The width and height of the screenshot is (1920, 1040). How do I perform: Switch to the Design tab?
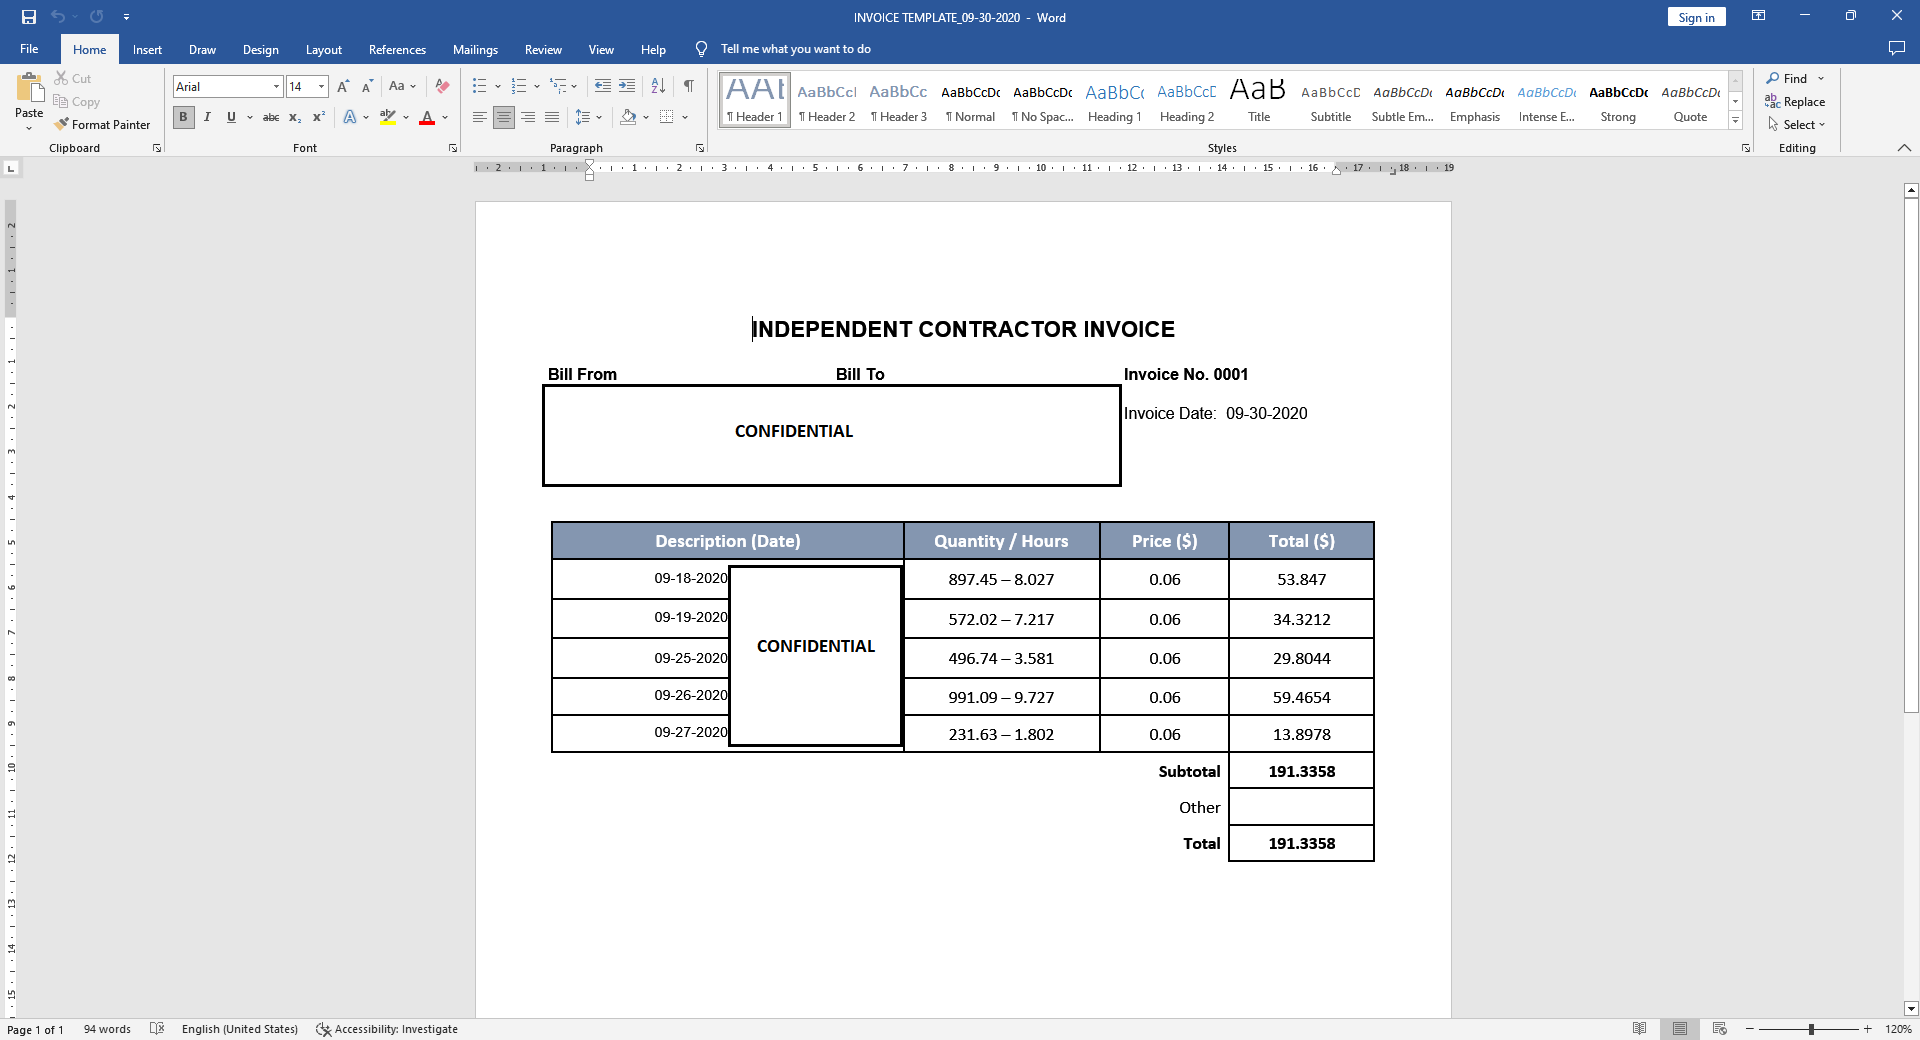[x=261, y=49]
